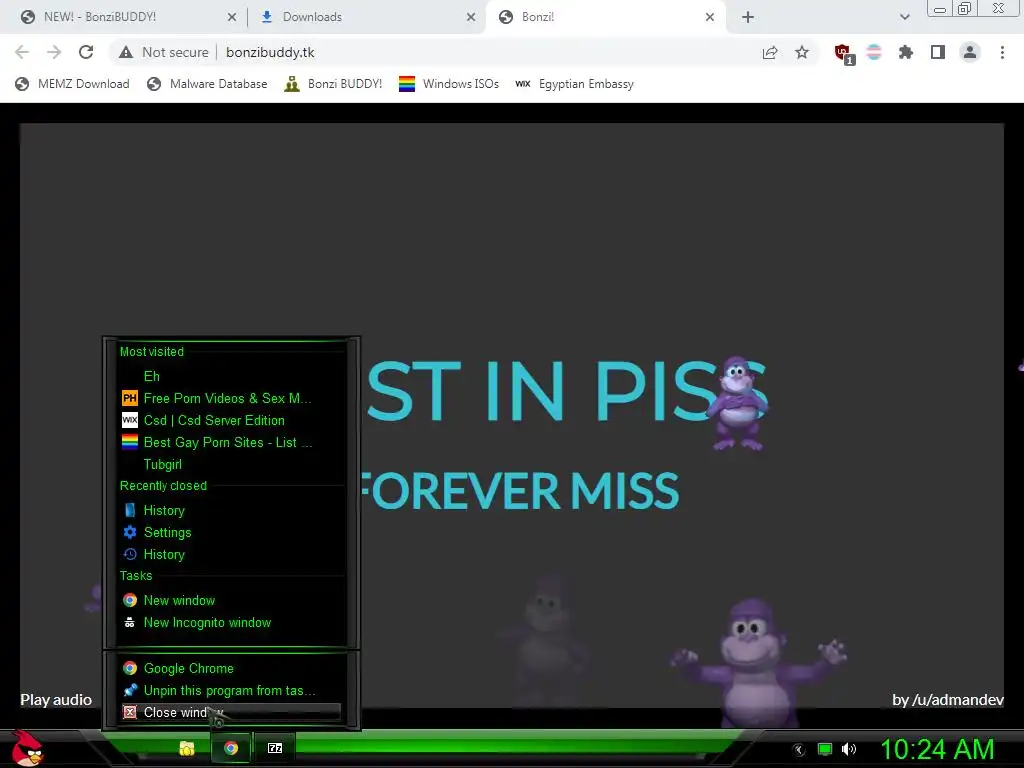Screen dimensions: 1024x768
Task: Open Chrome's three-dot menu
Action: [1002, 52]
